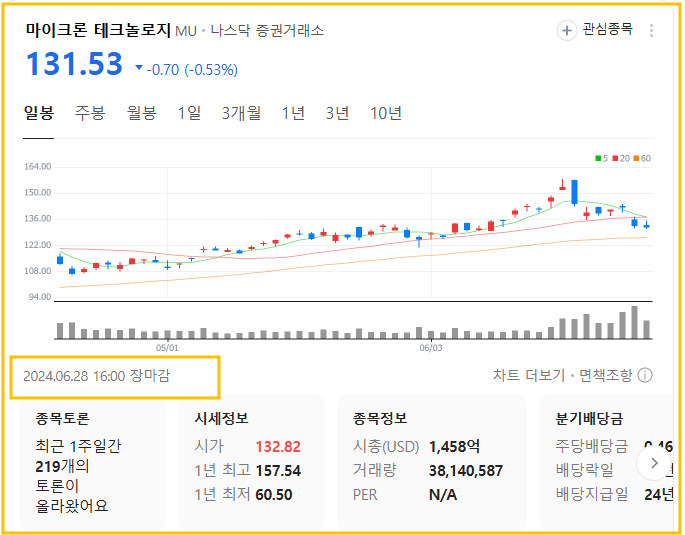Viewport: 685px width, 535px height.
Task: Click the green 5-day moving average legend swatch
Action: pyautogui.click(x=598, y=159)
